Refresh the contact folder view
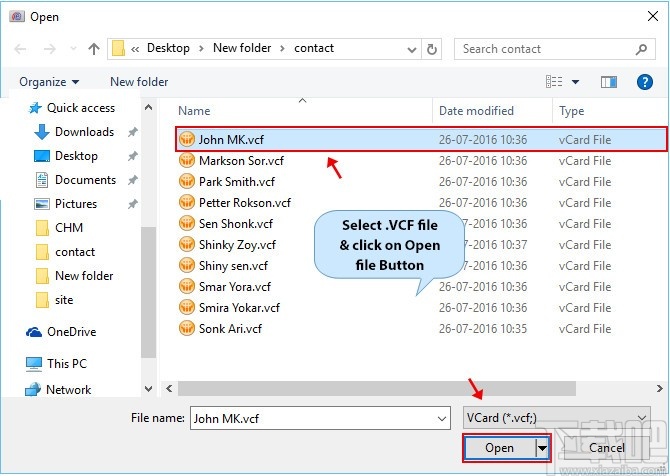Screen dimensions: 670x476 (432, 50)
